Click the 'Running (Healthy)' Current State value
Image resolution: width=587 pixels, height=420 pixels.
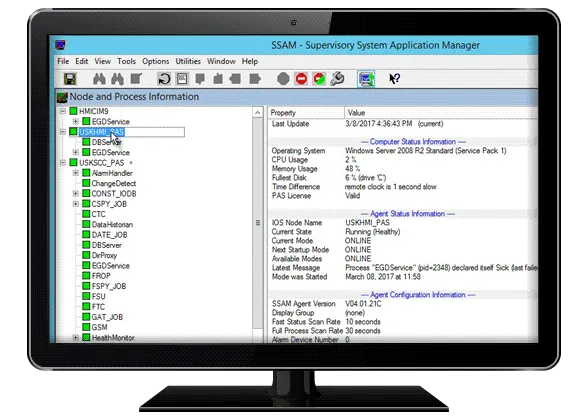[x=372, y=232]
